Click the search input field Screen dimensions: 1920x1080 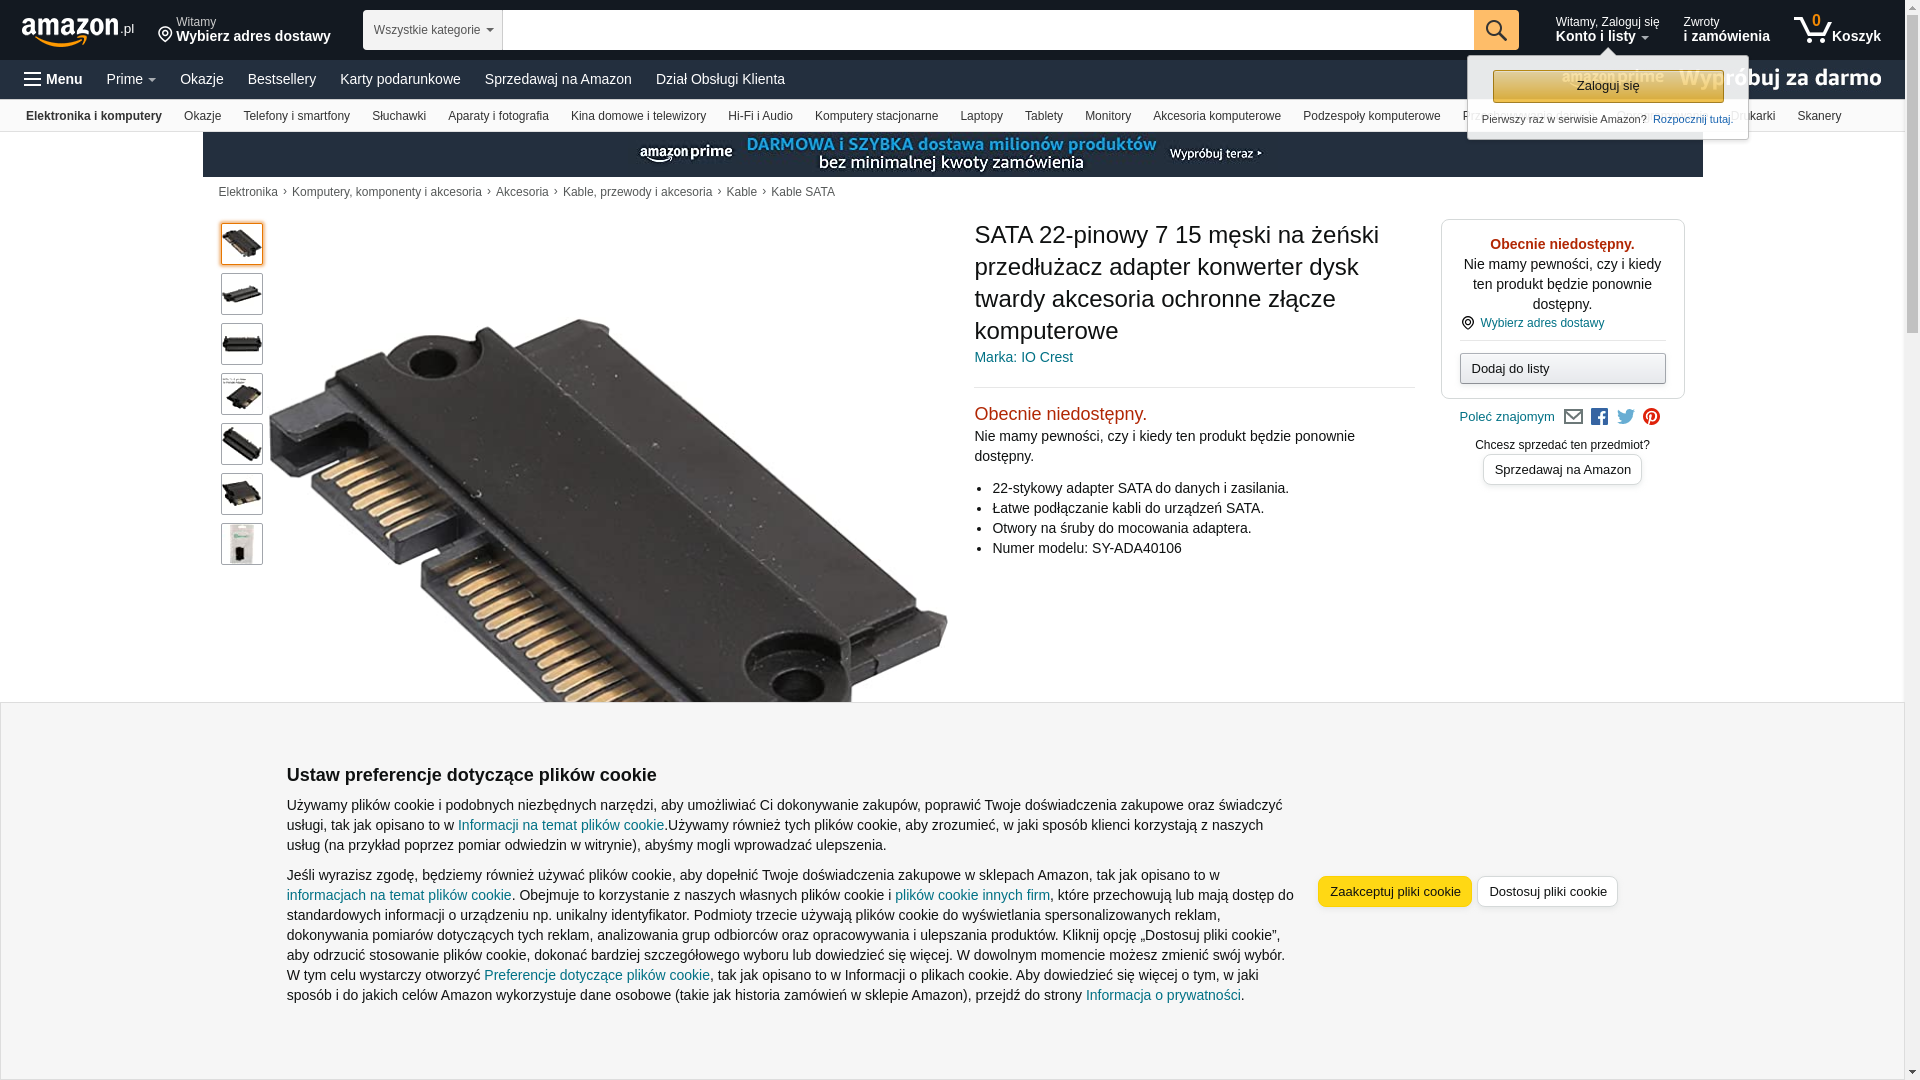988,30
